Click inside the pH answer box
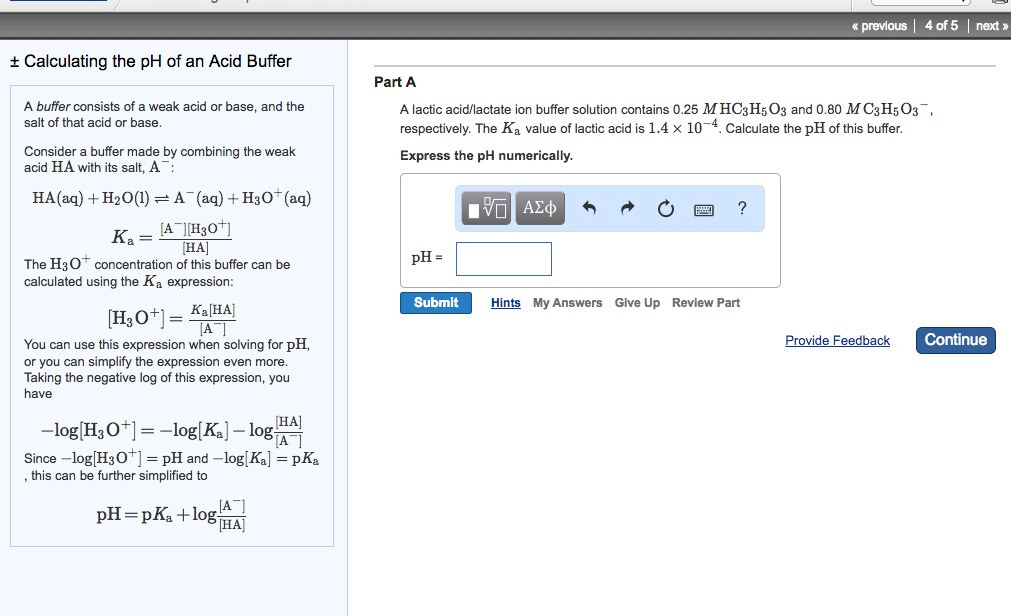Image resolution: width=1011 pixels, height=616 pixels. coord(503,258)
